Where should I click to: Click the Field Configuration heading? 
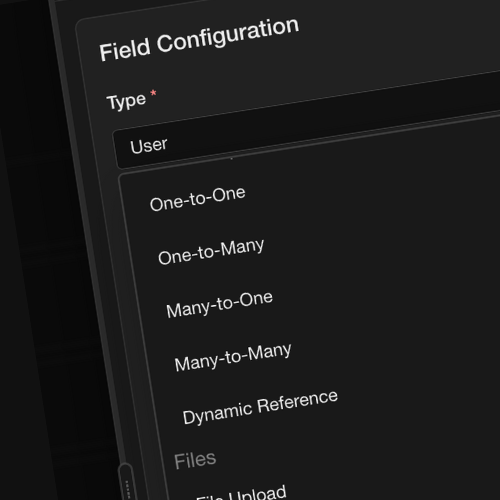pyautogui.click(x=199, y=39)
